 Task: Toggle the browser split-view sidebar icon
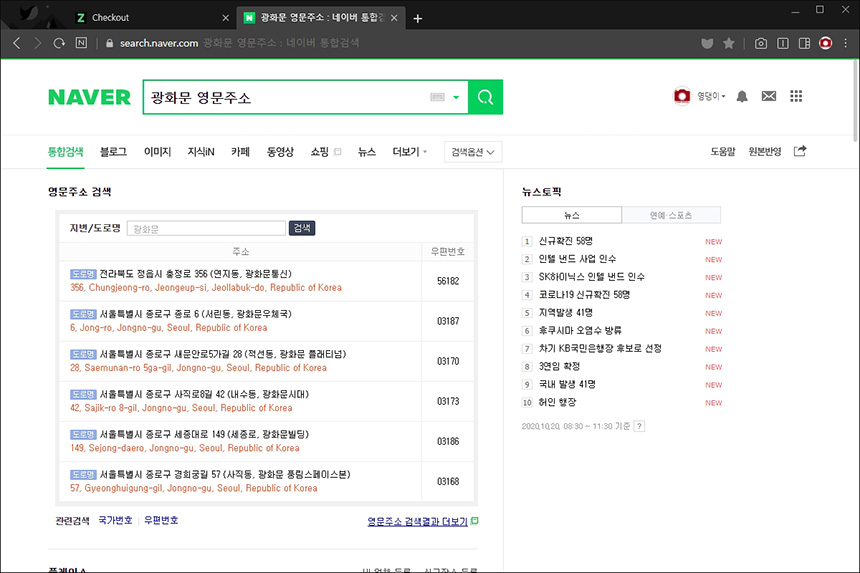[x=804, y=43]
